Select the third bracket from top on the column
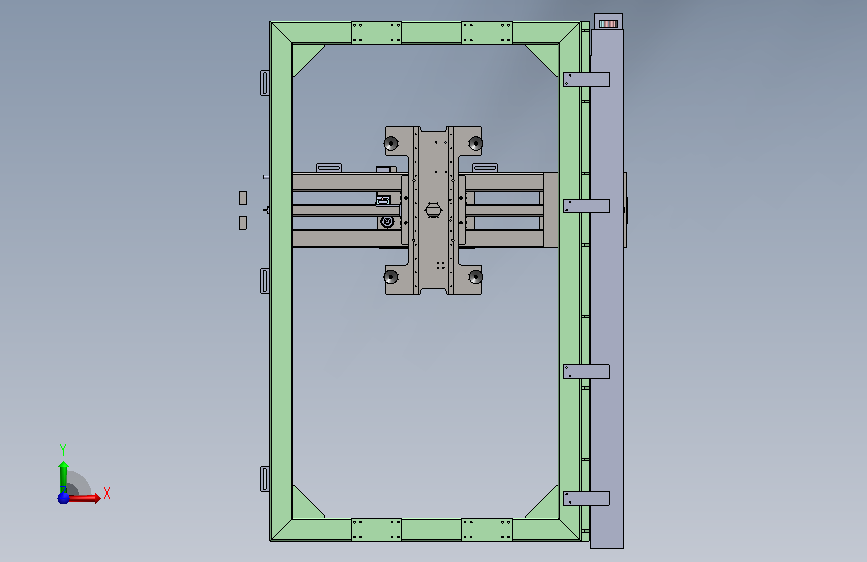The image size is (867, 562). [x=586, y=371]
